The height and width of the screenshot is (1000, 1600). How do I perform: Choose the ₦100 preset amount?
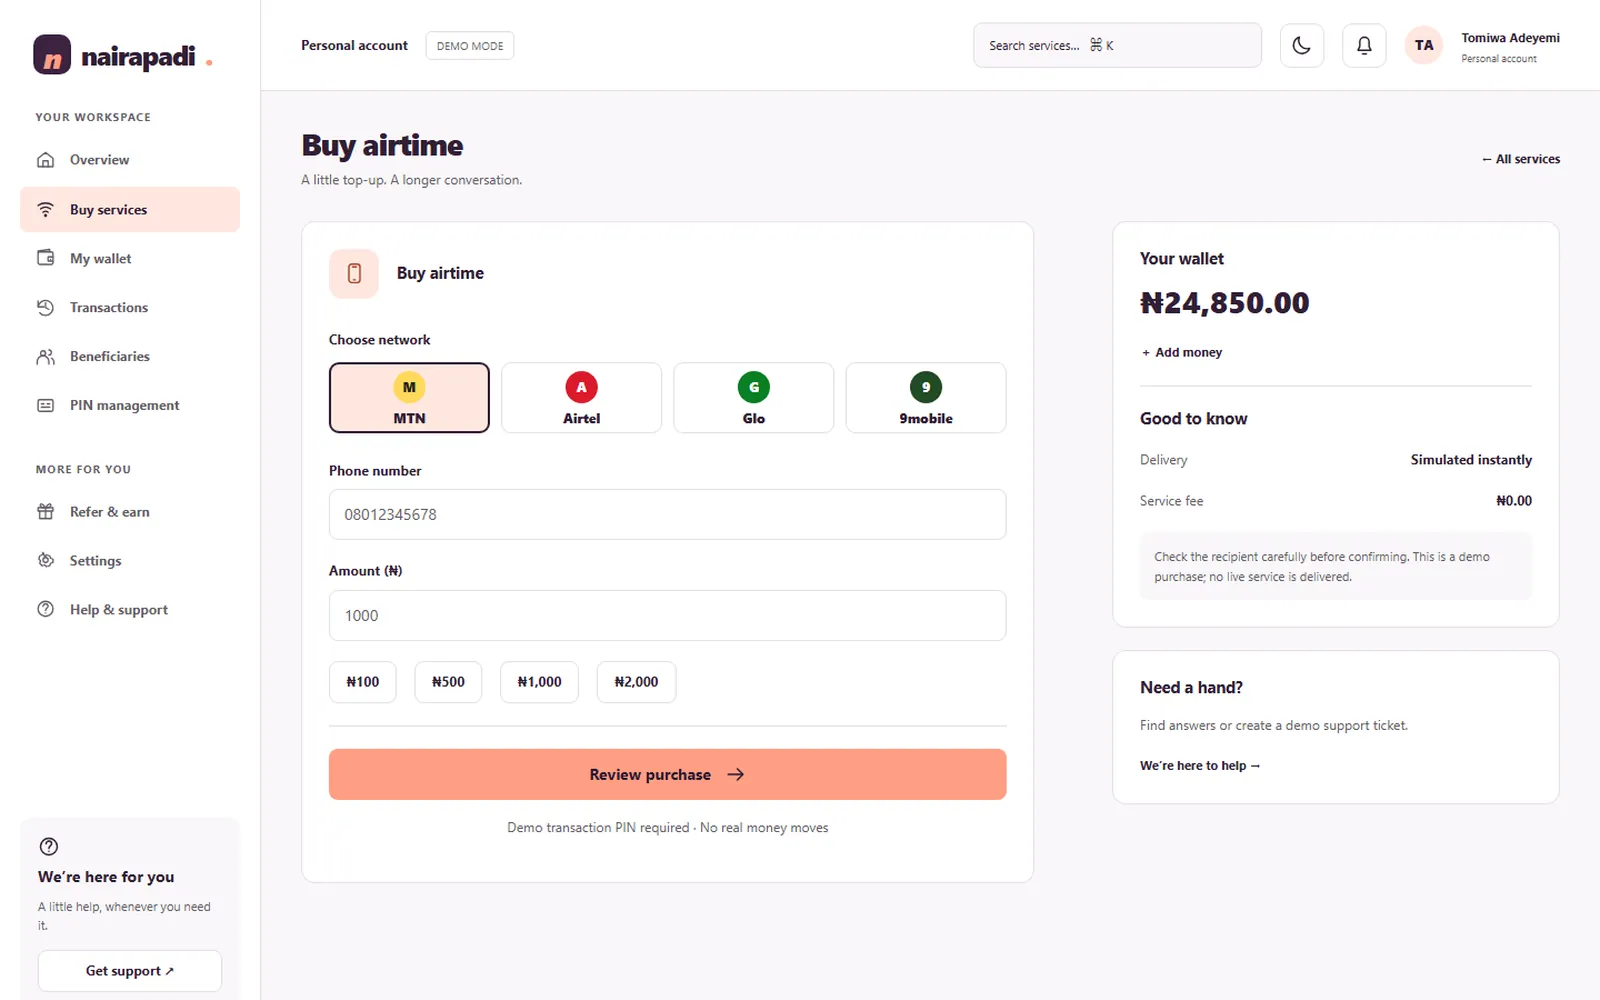pos(362,682)
